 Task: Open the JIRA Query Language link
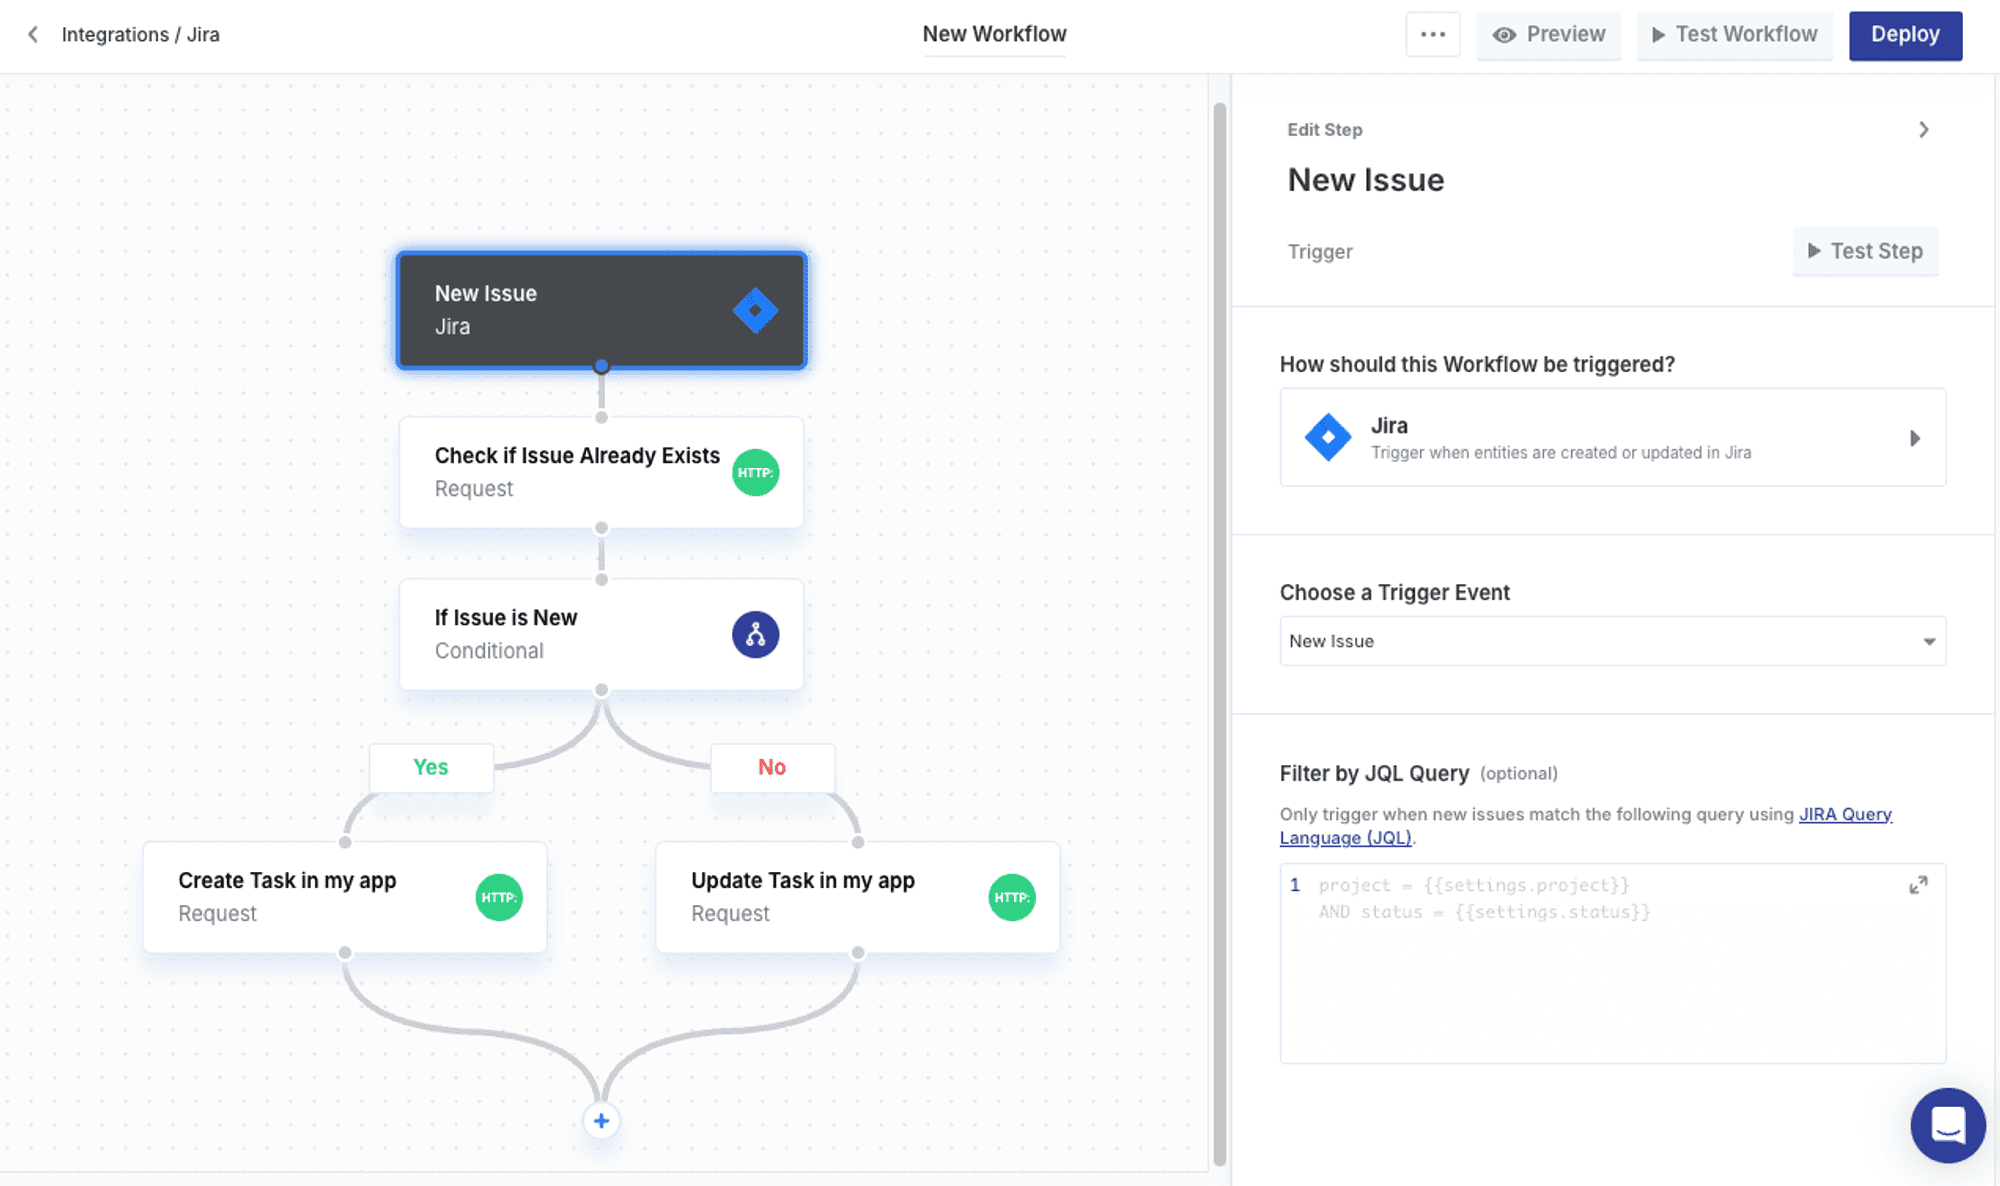pos(1844,814)
